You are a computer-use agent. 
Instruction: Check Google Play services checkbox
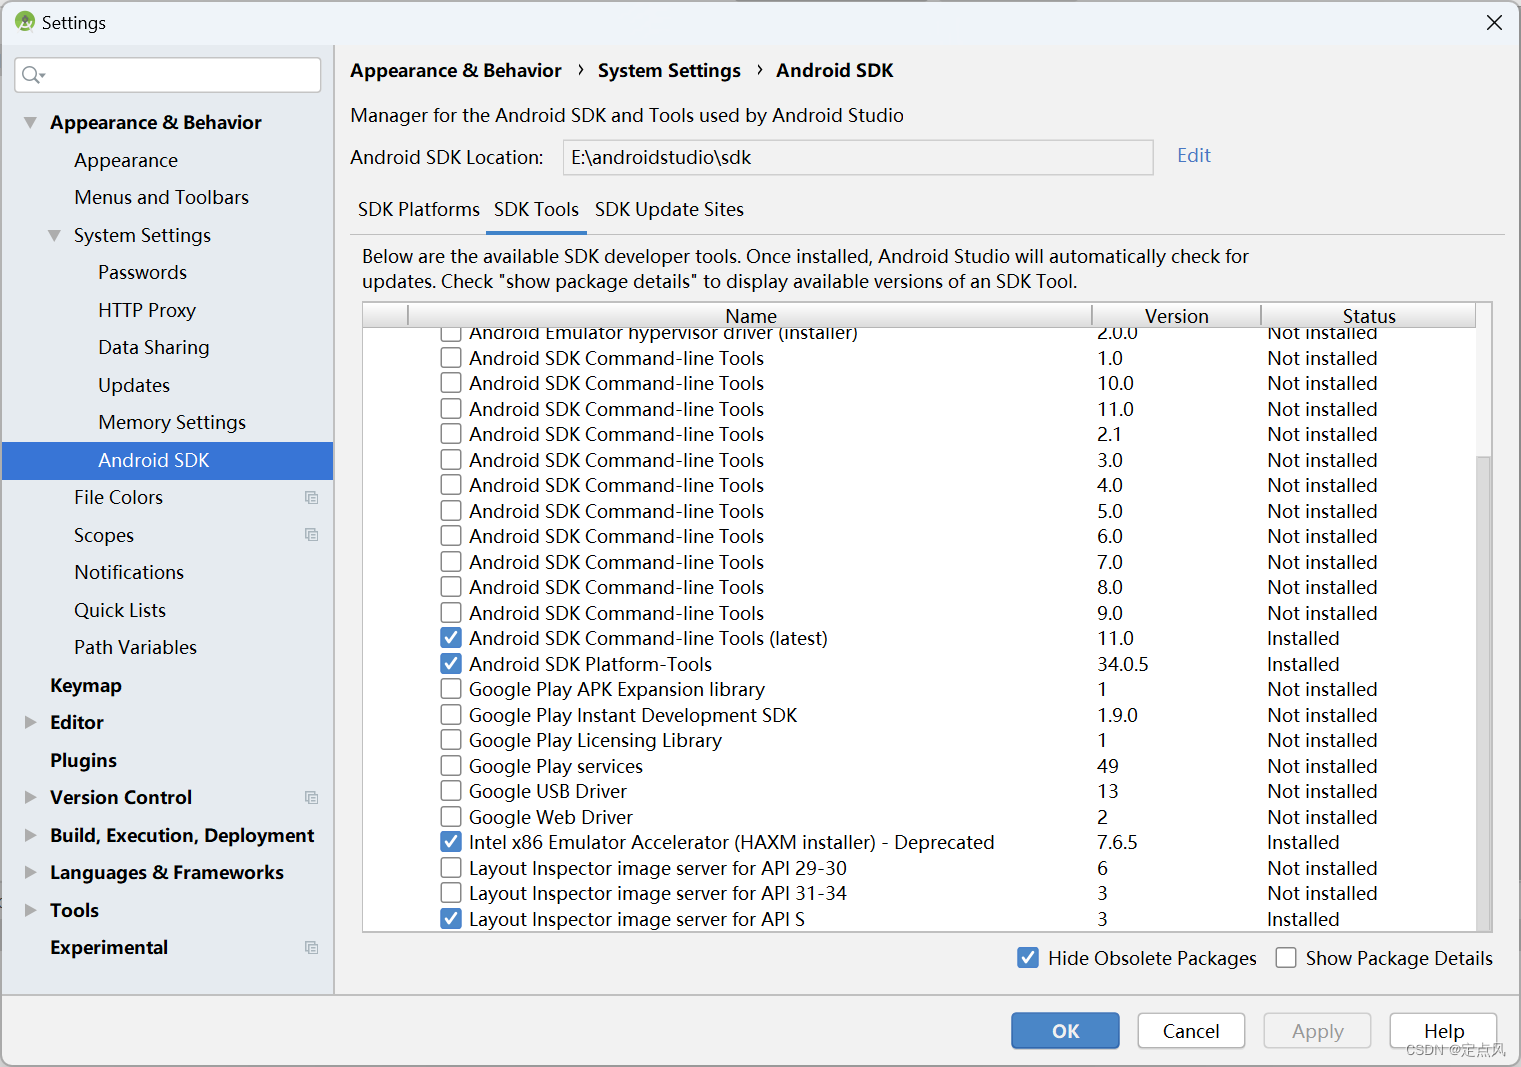pos(451,766)
